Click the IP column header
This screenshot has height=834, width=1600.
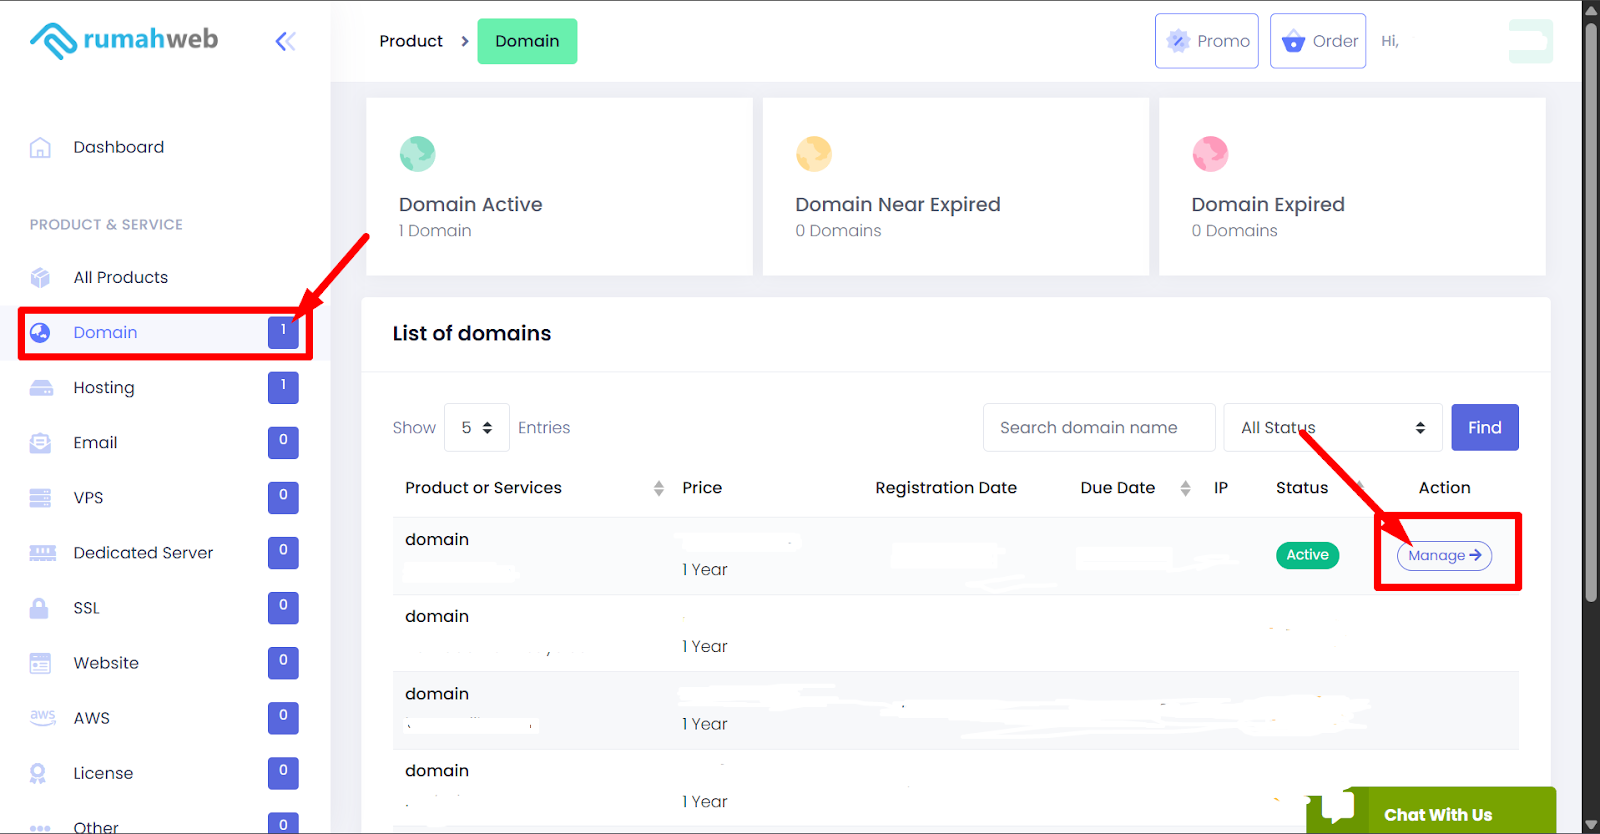[1221, 488]
